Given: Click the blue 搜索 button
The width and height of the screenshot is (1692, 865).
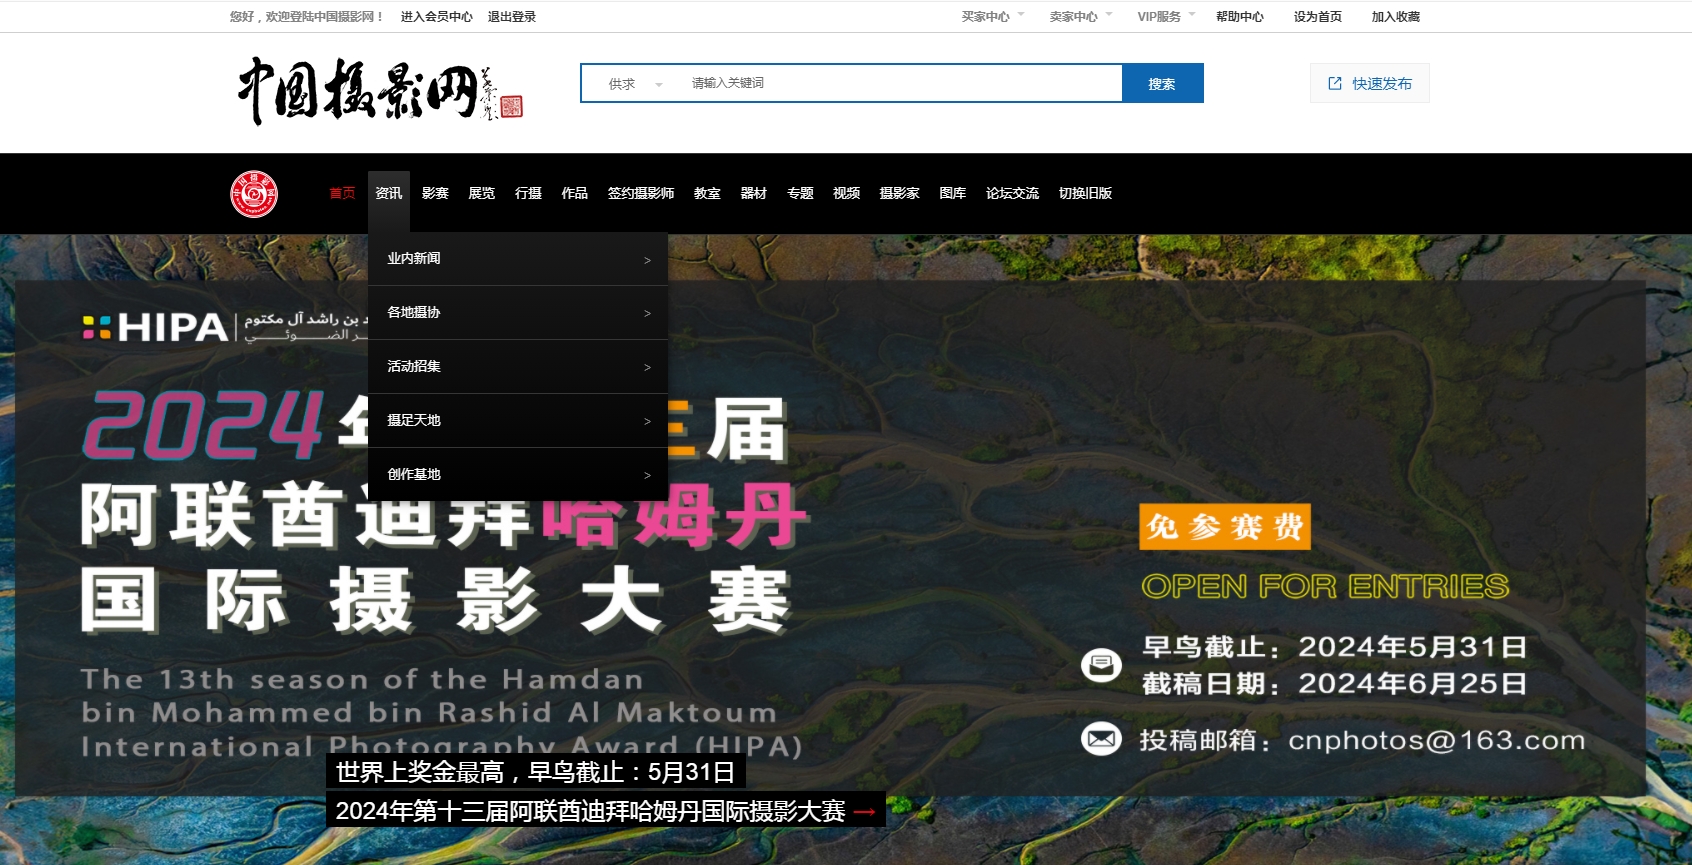Looking at the screenshot, I should pyautogui.click(x=1162, y=84).
